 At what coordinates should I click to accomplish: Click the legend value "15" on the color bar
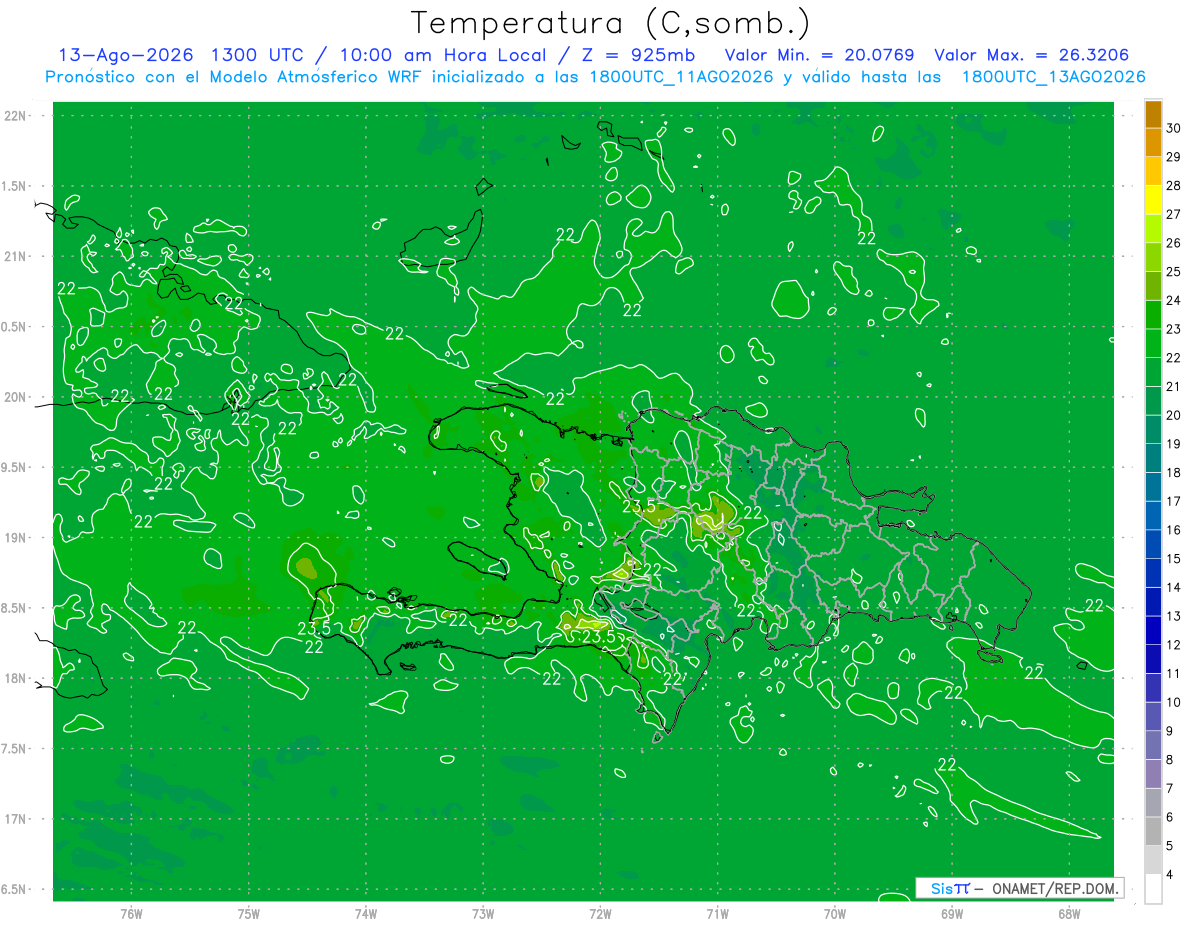pyautogui.click(x=1173, y=559)
